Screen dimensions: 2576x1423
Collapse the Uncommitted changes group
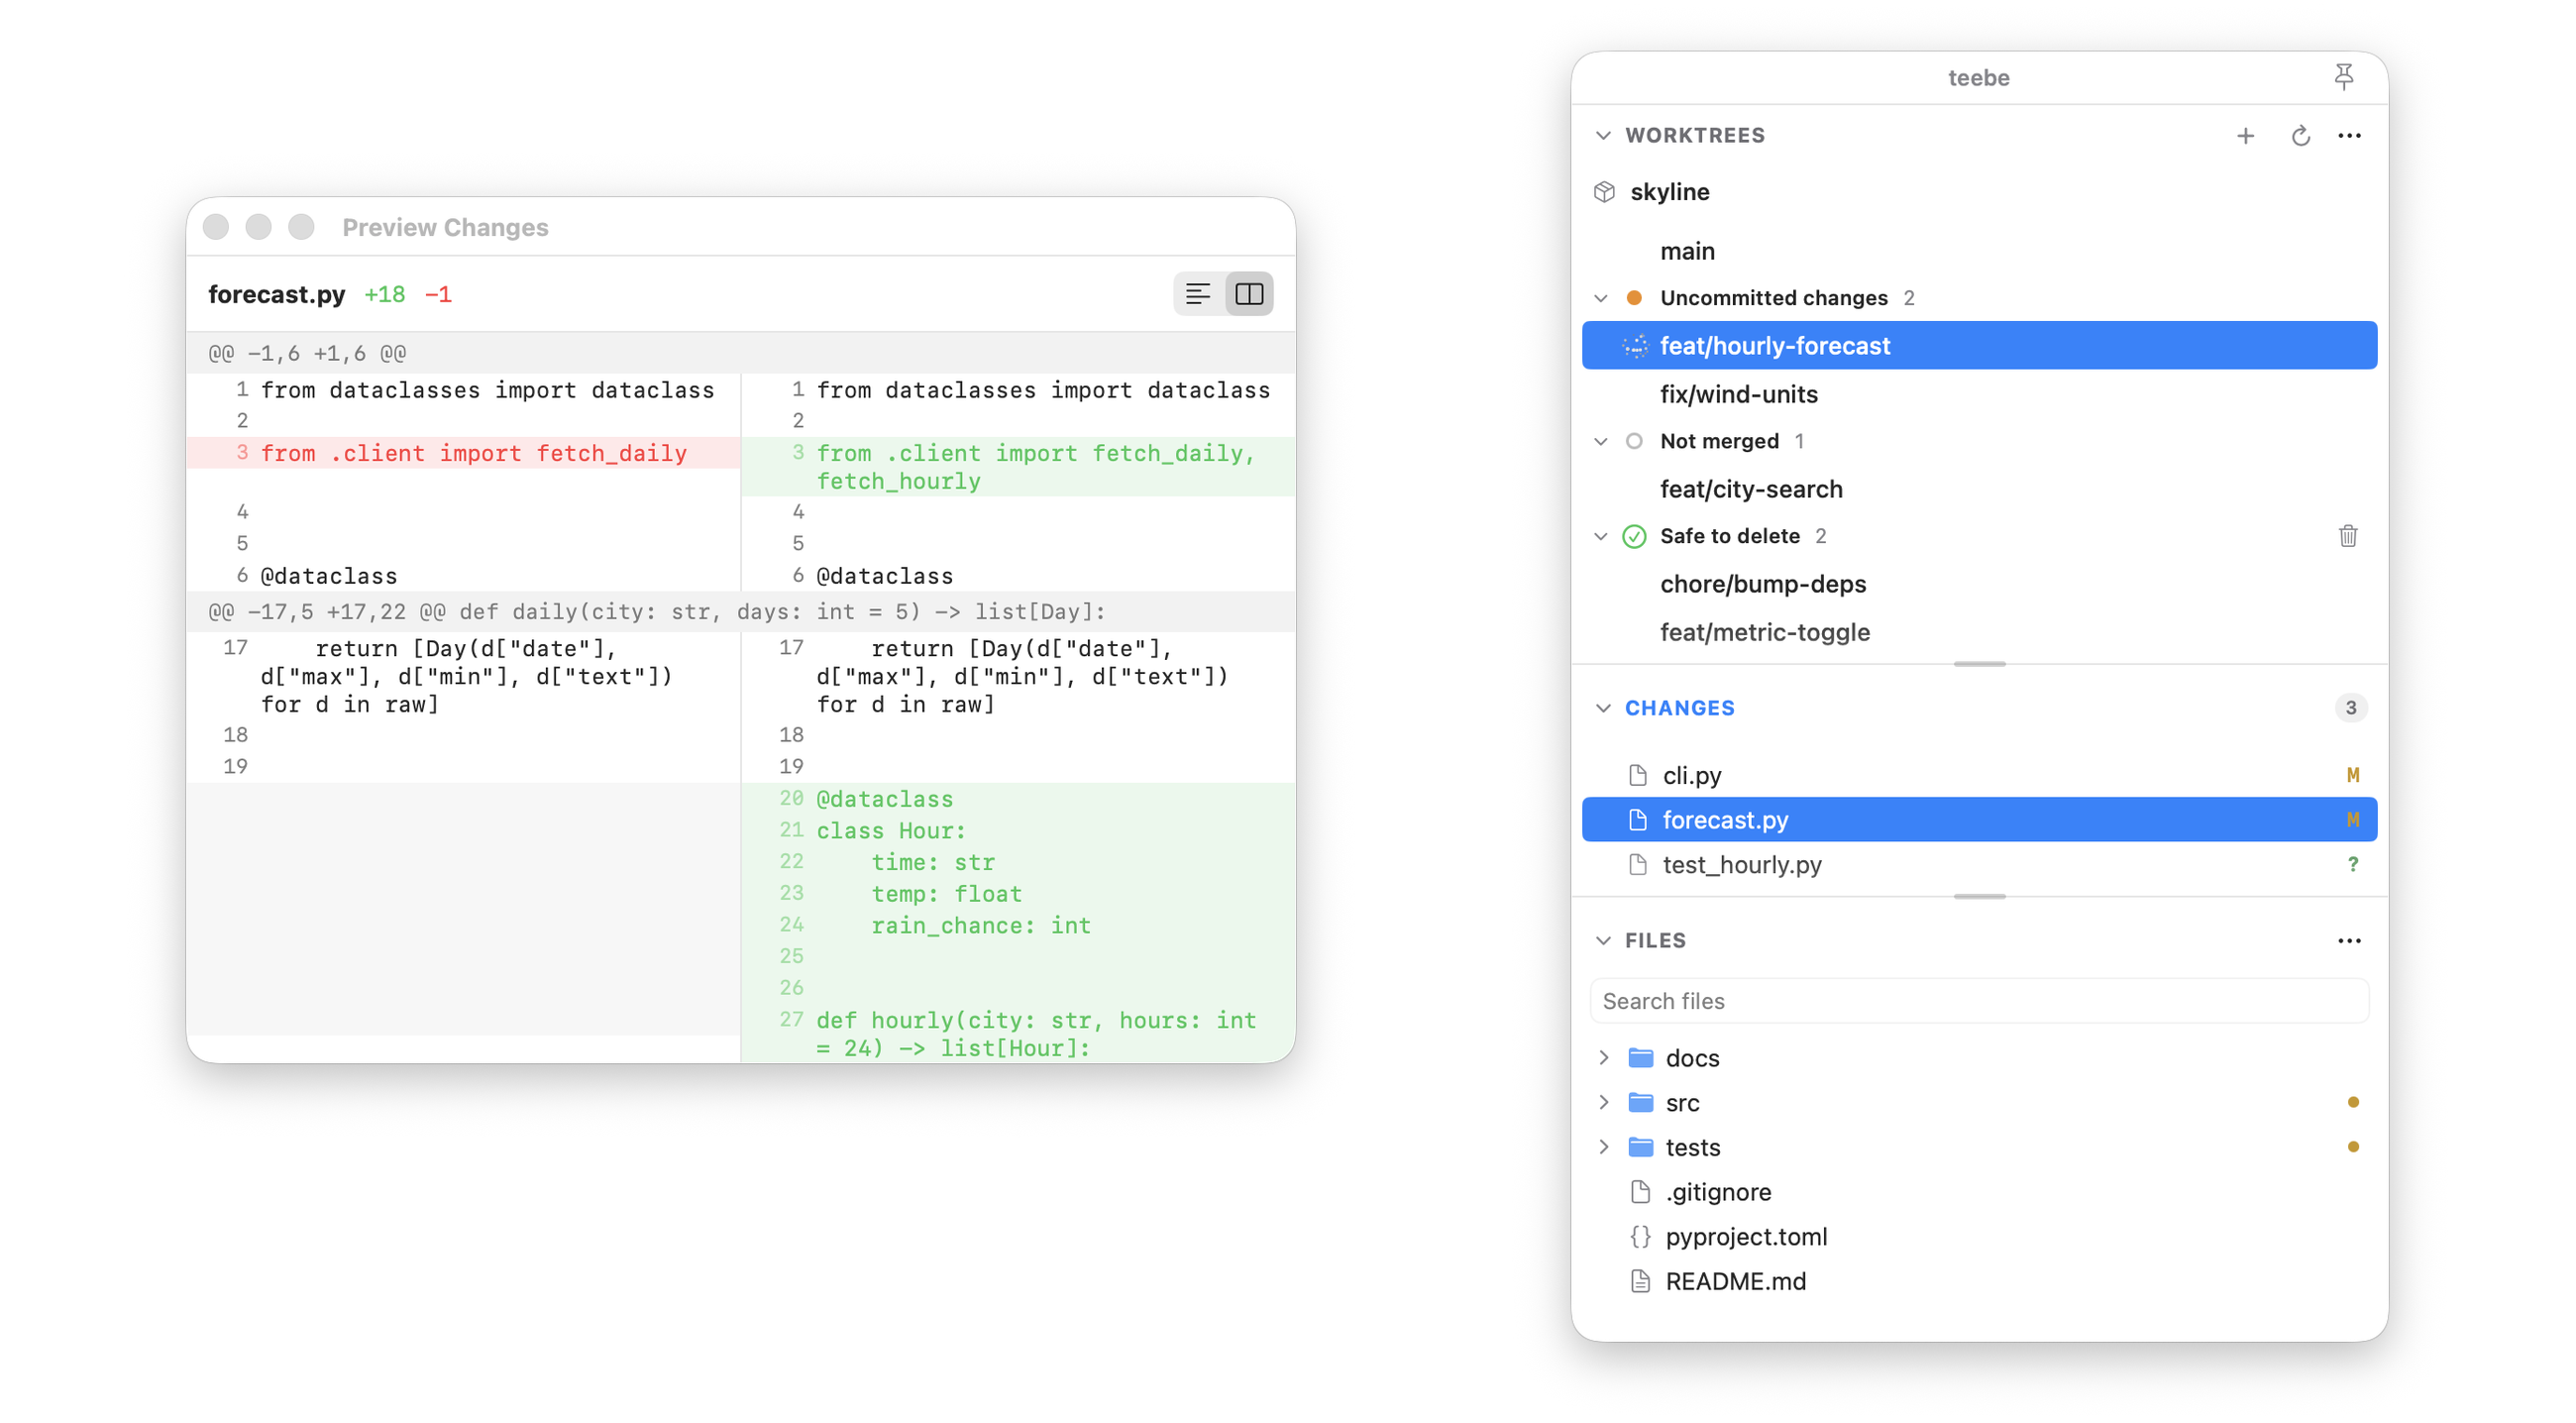point(1600,299)
